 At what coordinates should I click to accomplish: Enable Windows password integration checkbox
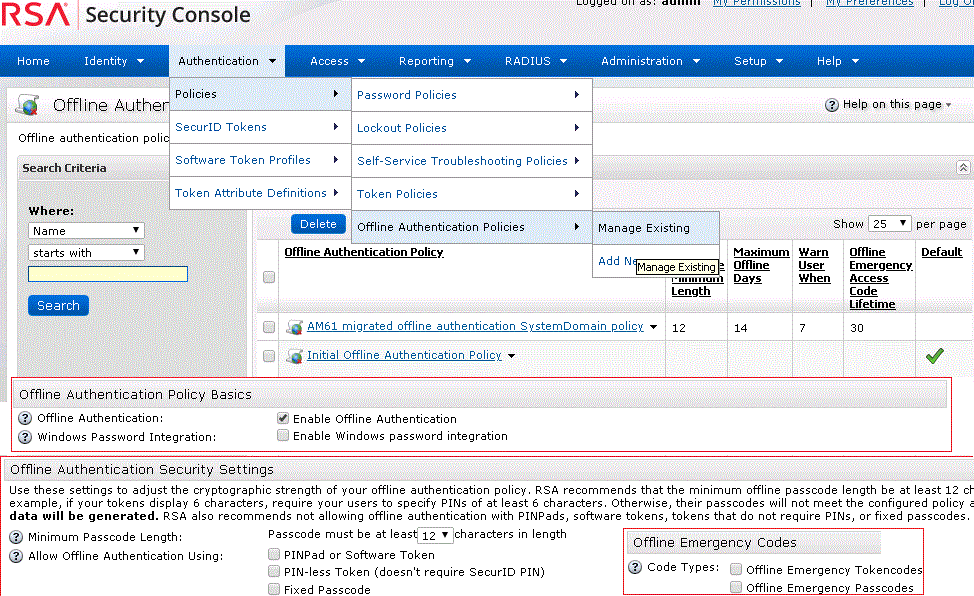coord(284,436)
